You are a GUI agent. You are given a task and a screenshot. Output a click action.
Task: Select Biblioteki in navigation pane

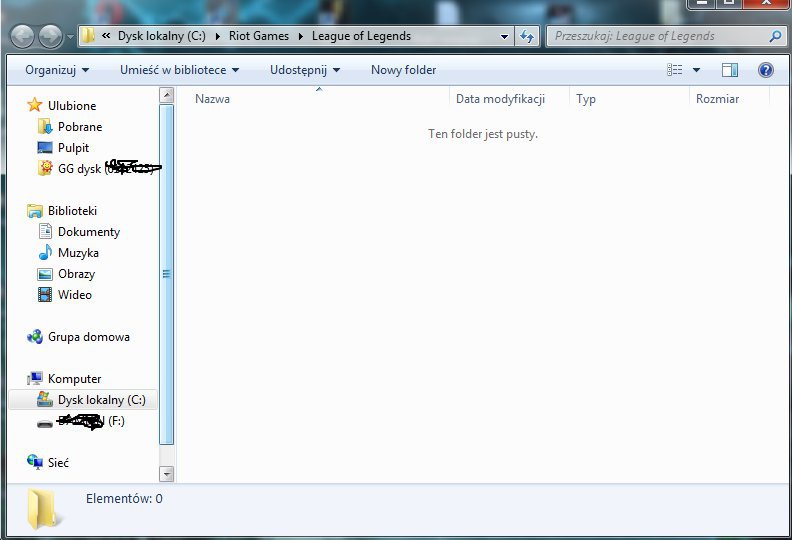coord(72,211)
